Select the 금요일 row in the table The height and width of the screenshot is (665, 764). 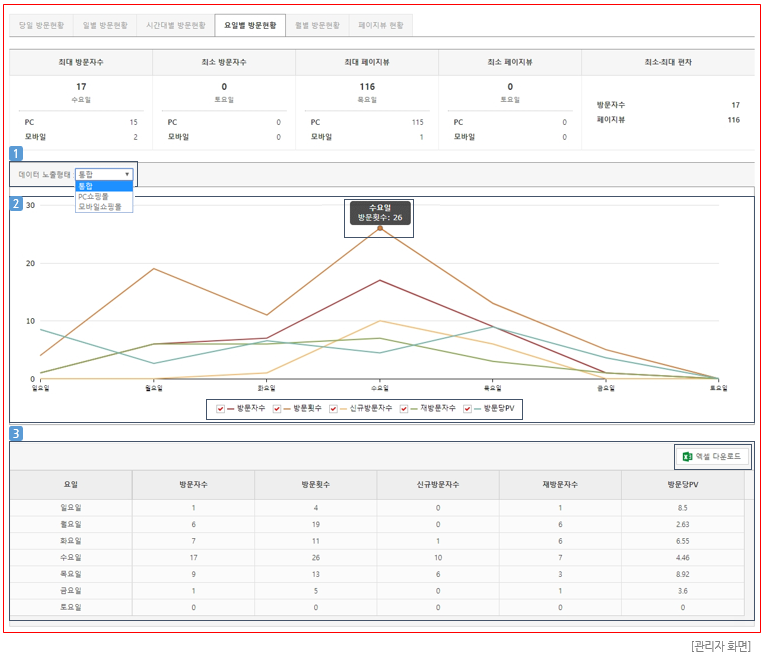point(377,590)
